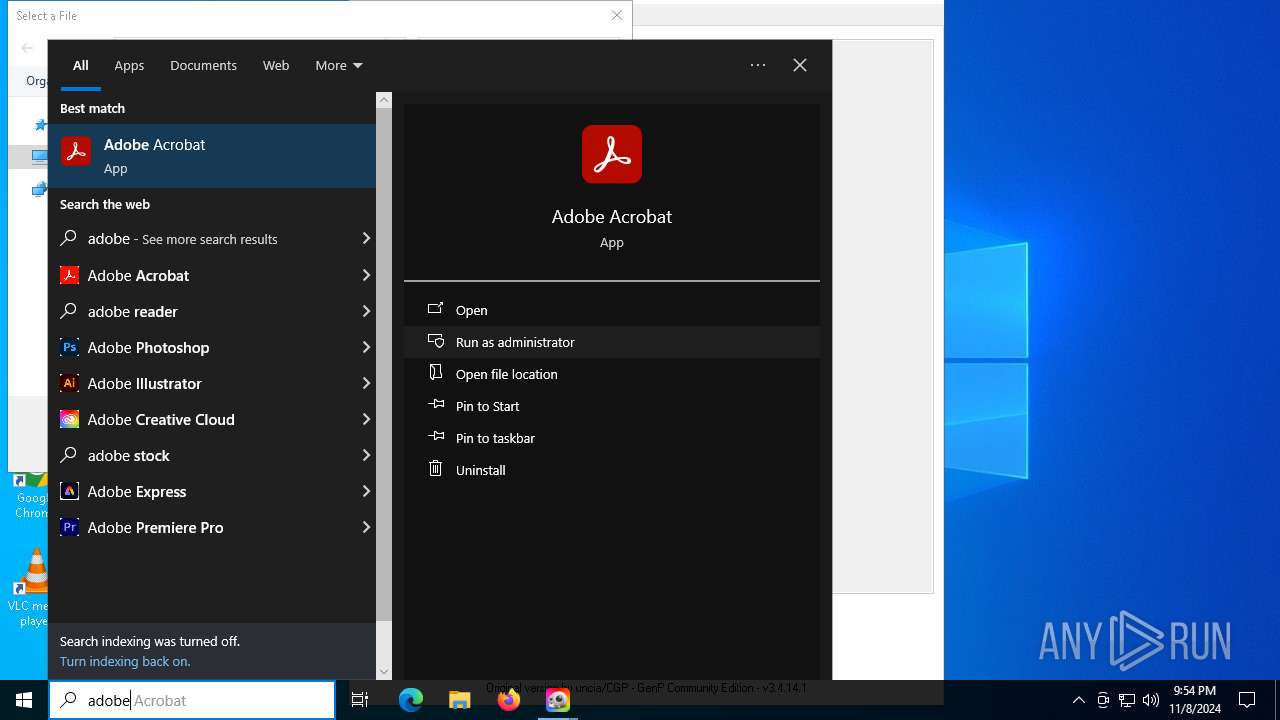Image resolution: width=1280 pixels, height=720 pixels.
Task: Select the Adobe Acrobat web suggestion icon
Action: click(x=69, y=275)
